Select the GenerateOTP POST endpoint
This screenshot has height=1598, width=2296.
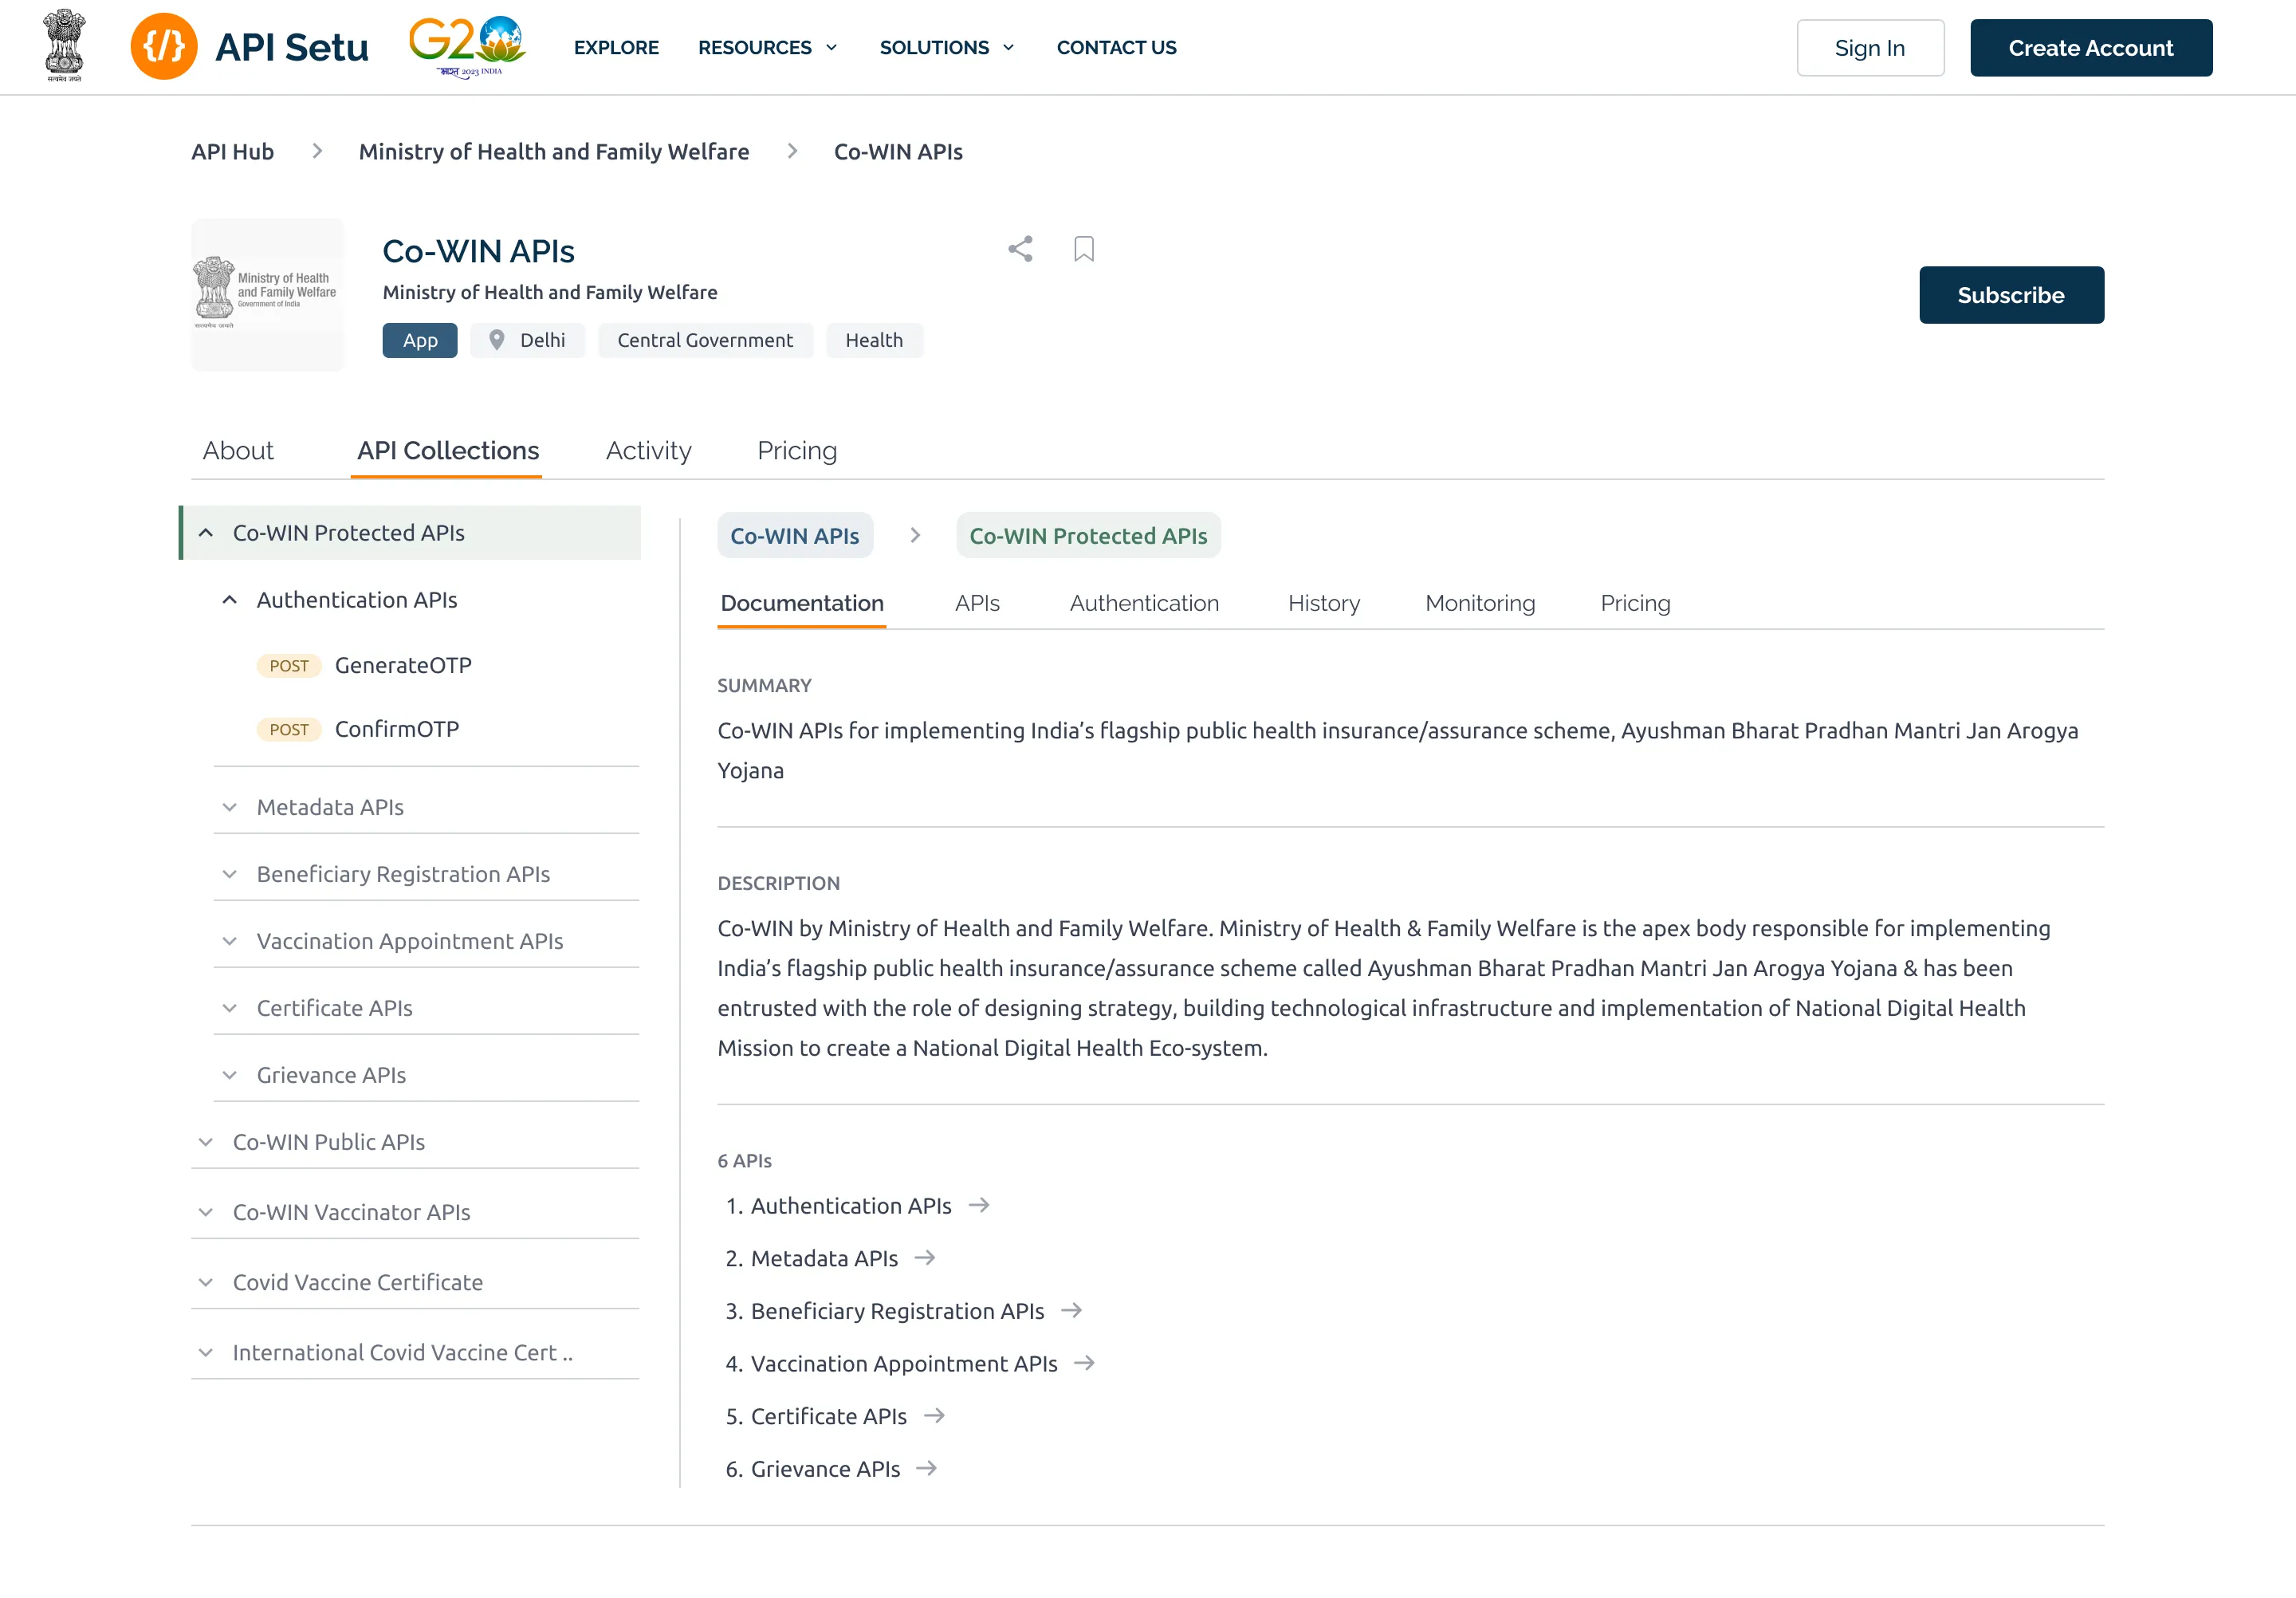[402, 665]
